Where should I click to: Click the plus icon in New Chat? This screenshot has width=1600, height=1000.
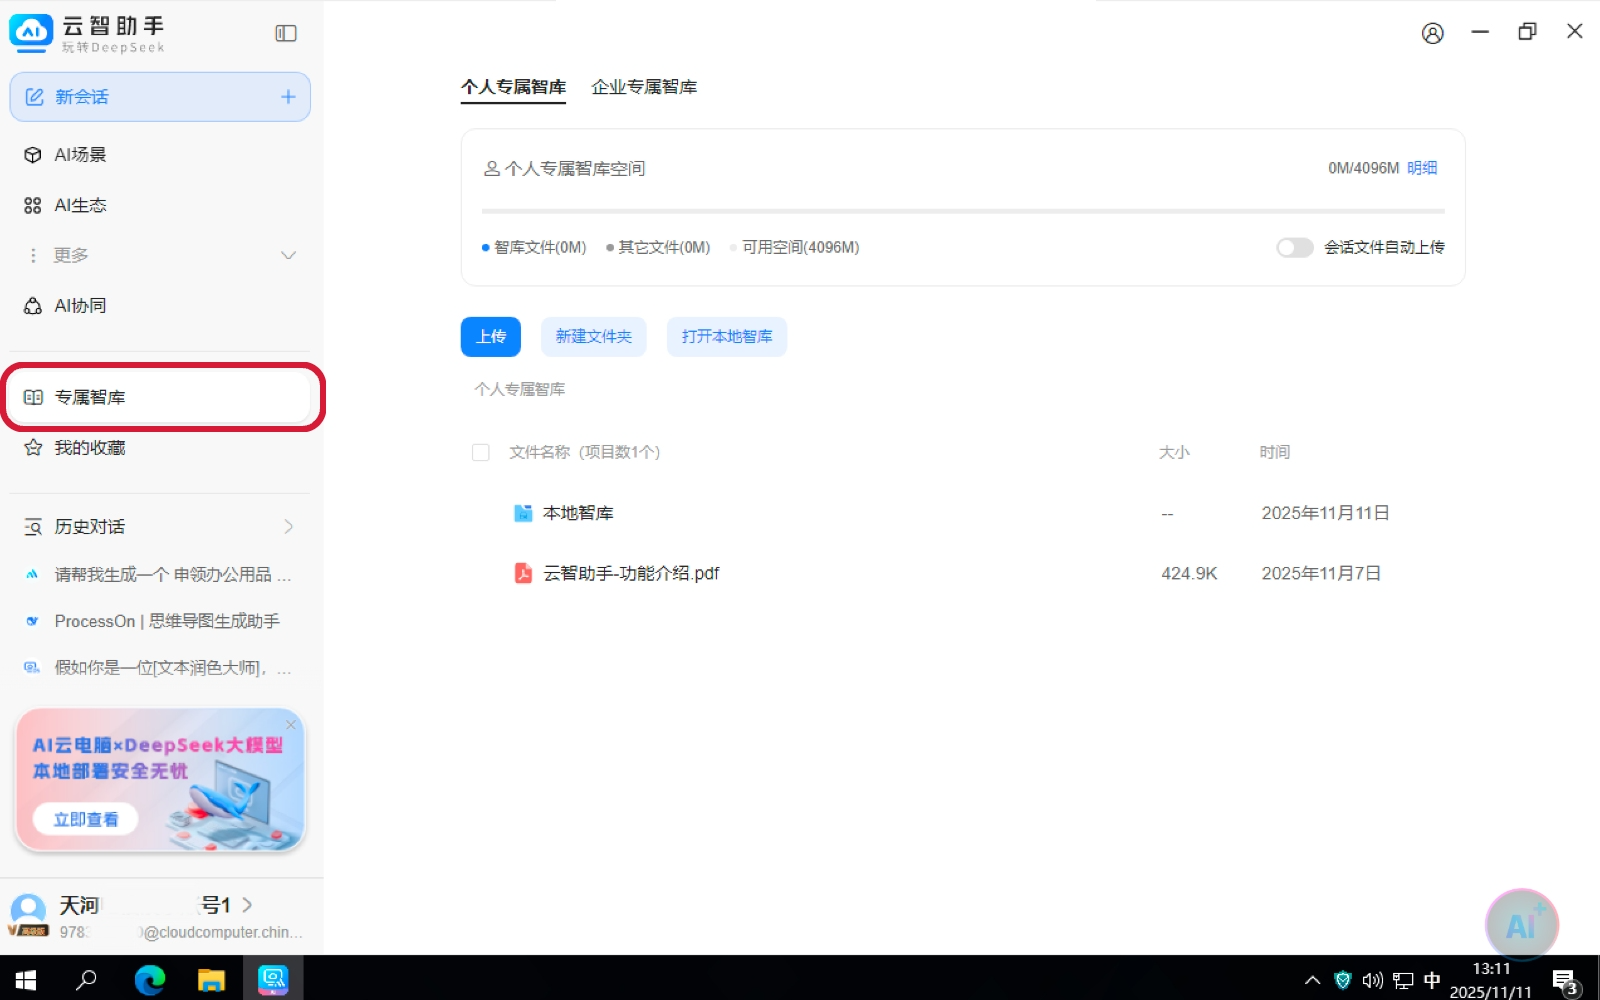[x=288, y=97]
